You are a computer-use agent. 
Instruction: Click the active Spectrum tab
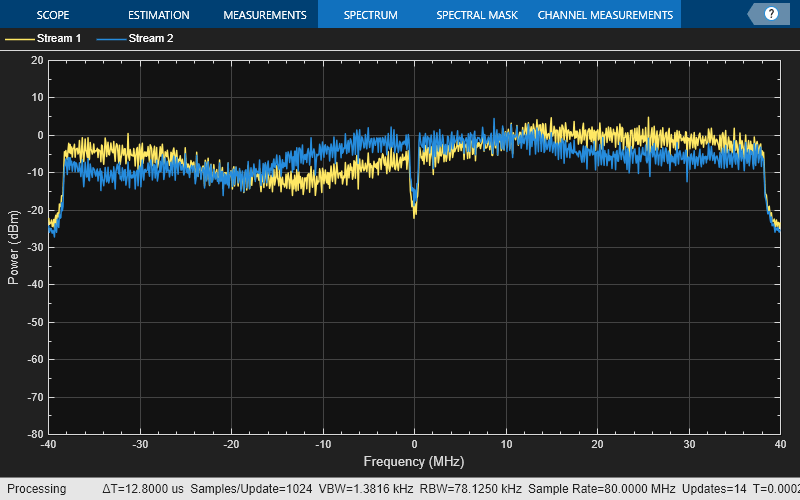click(370, 15)
